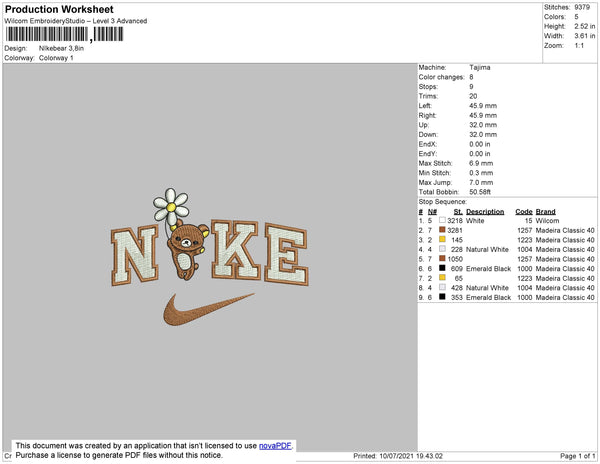The height and width of the screenshot is (464, 600).
Task: Click the Trims value '20'
Action: tap(473, 96)
